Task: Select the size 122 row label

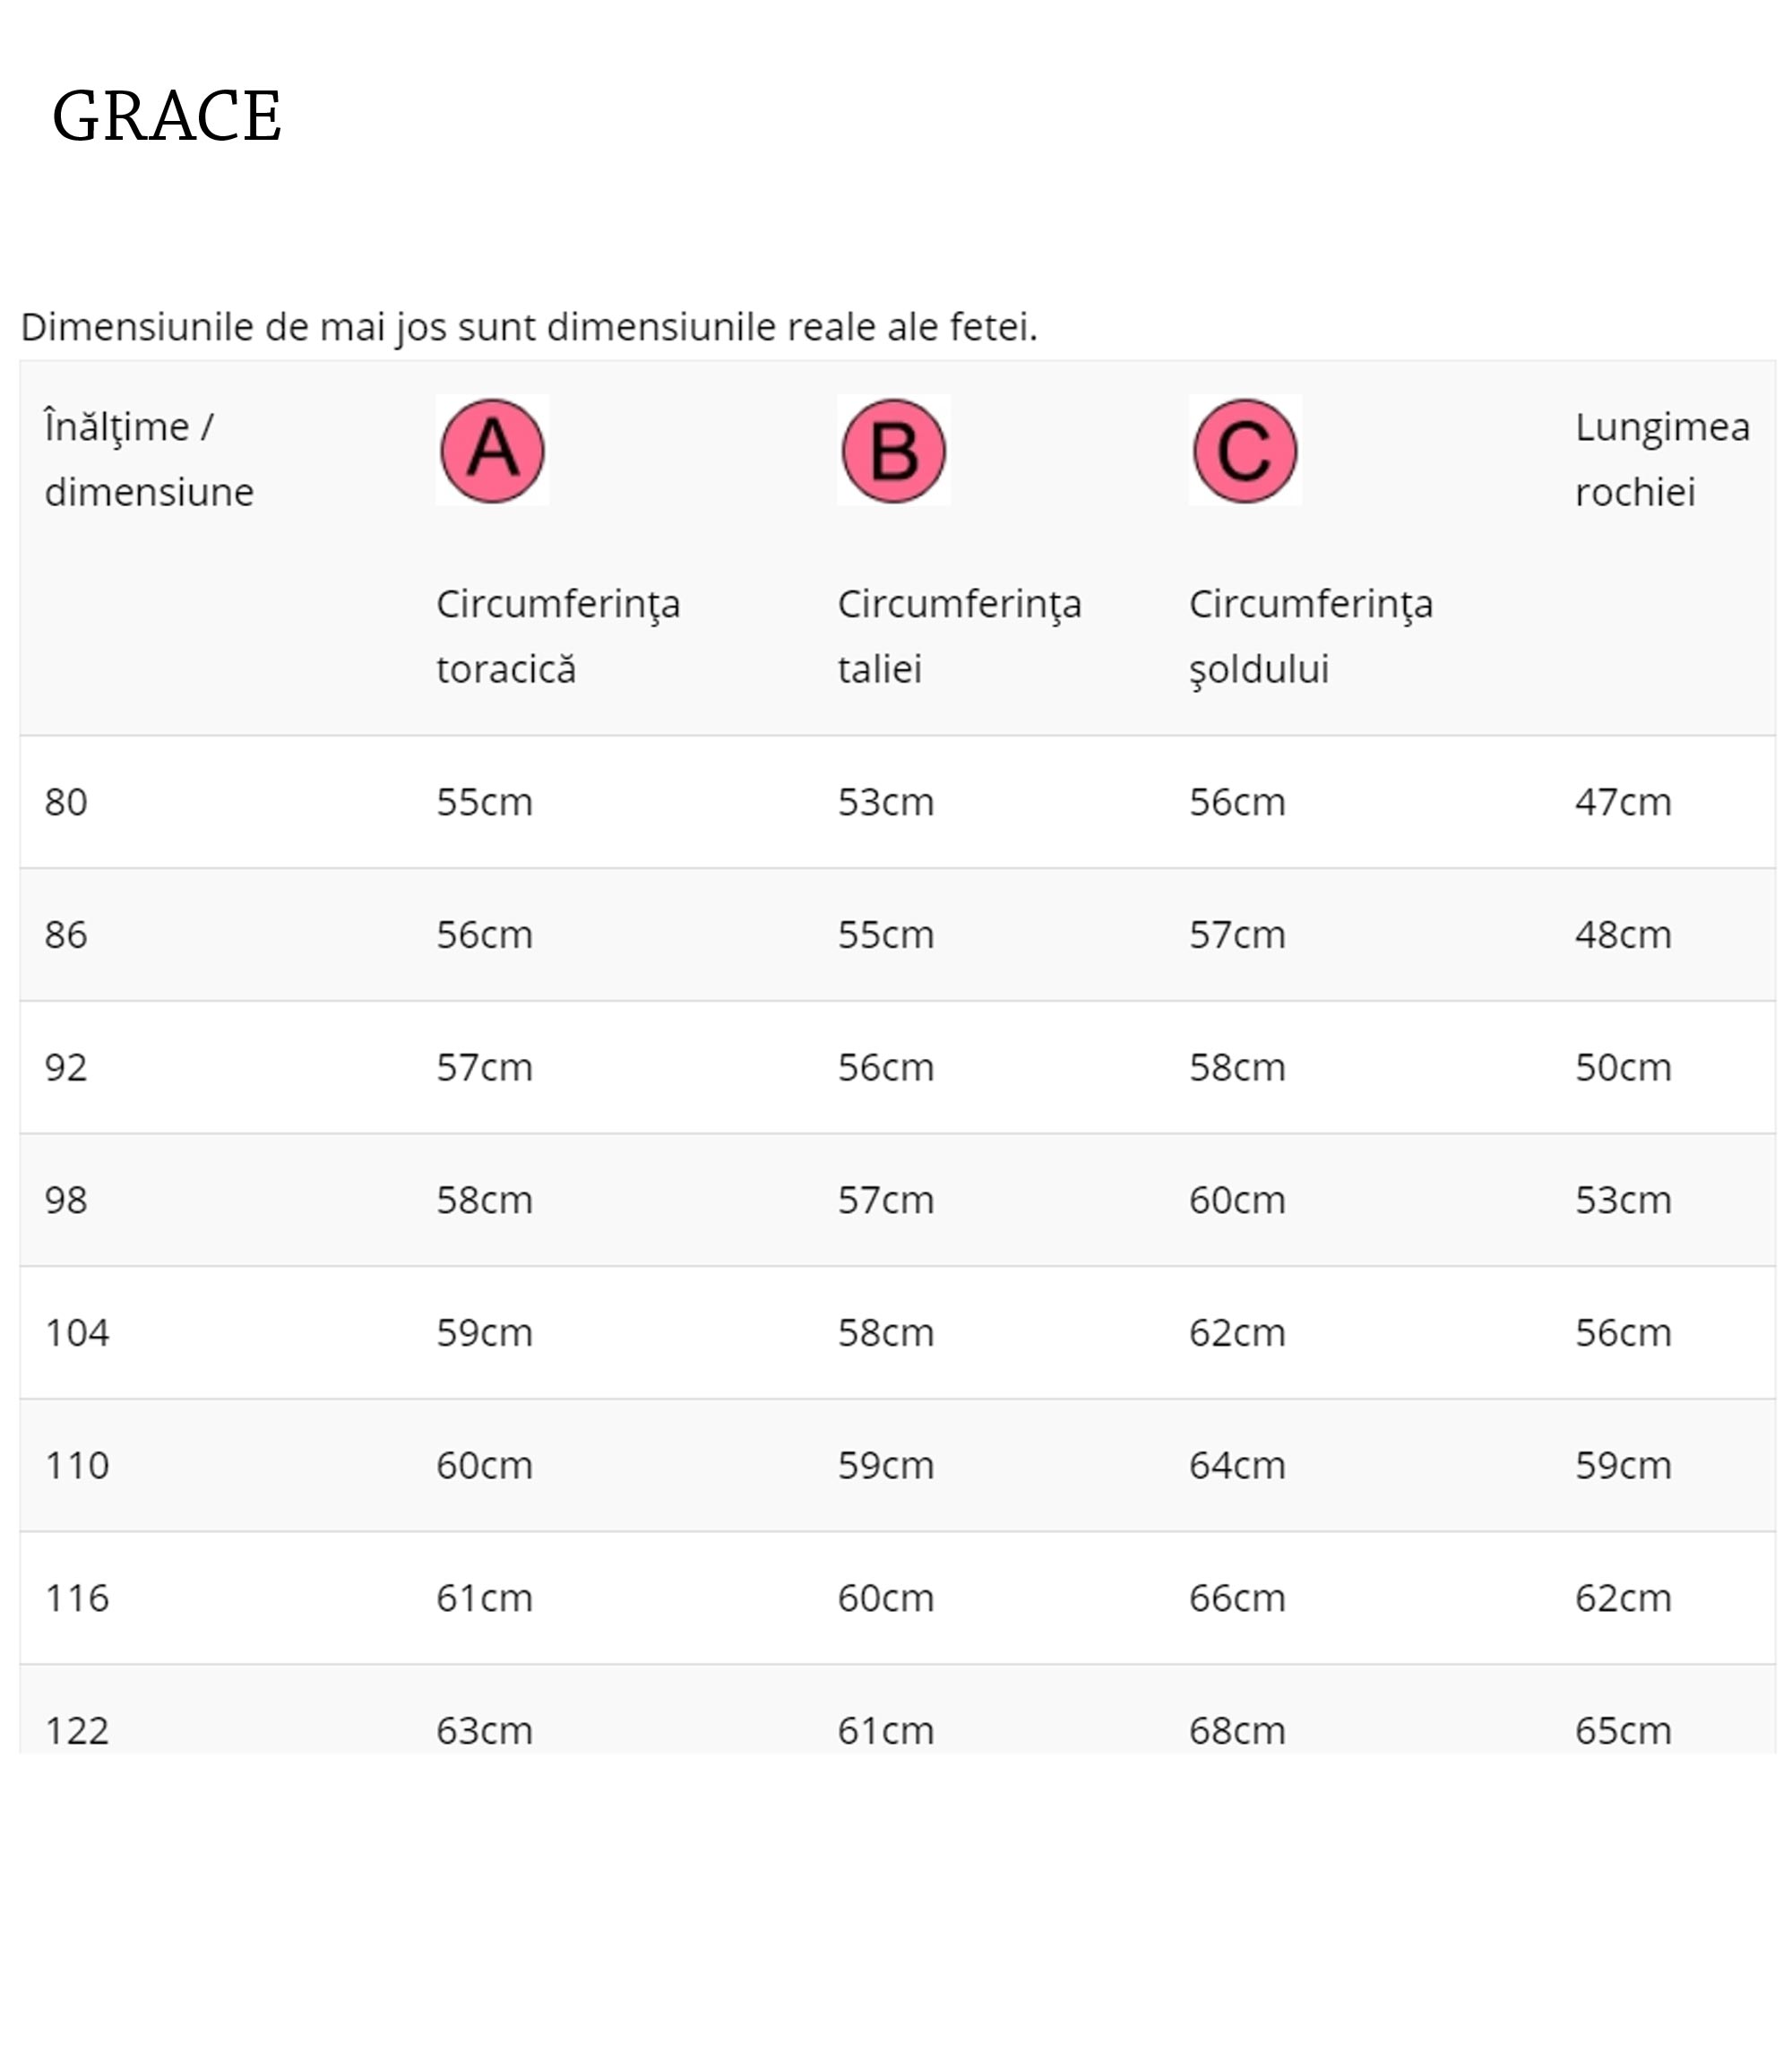Action: coord(77,1731)
